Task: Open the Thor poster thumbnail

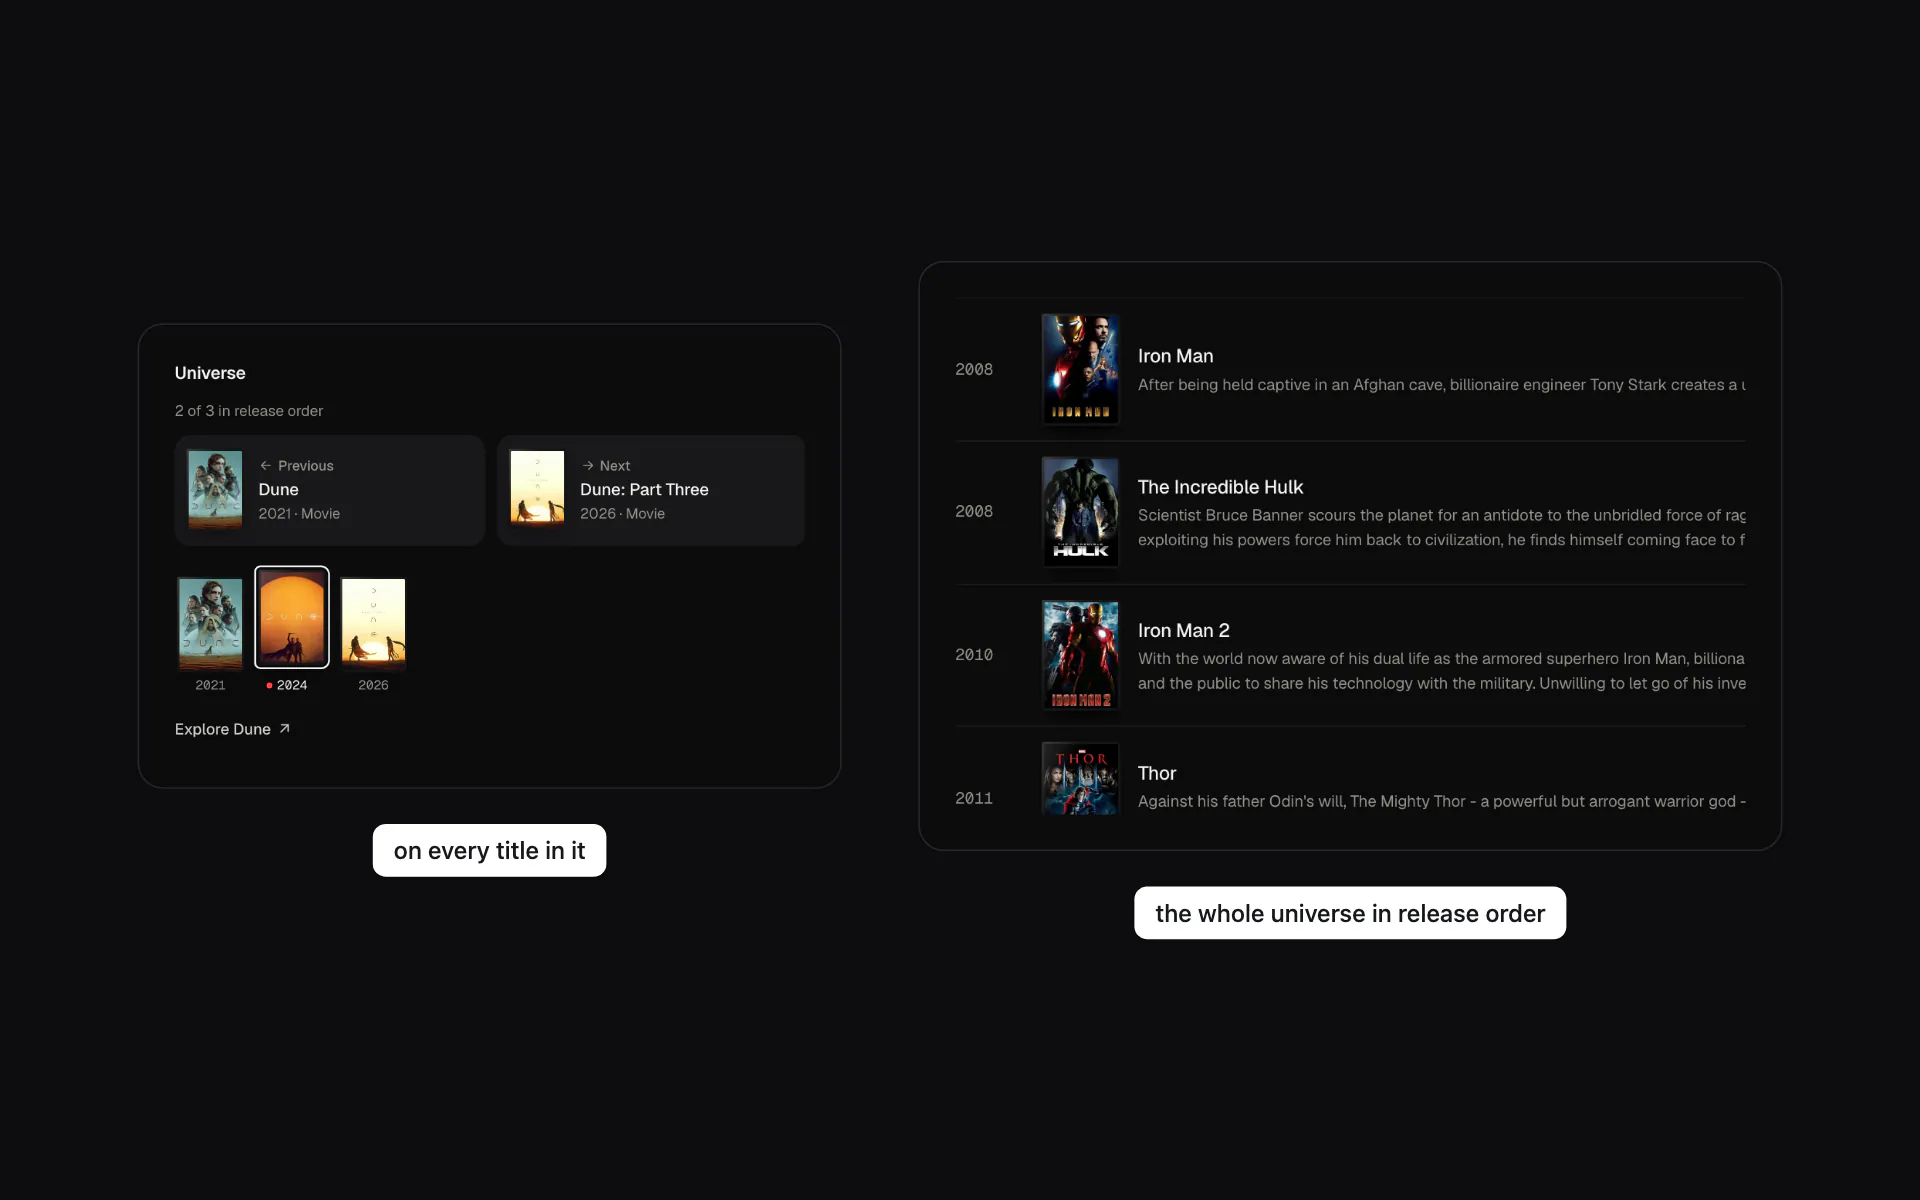Action: [1080, 778]
